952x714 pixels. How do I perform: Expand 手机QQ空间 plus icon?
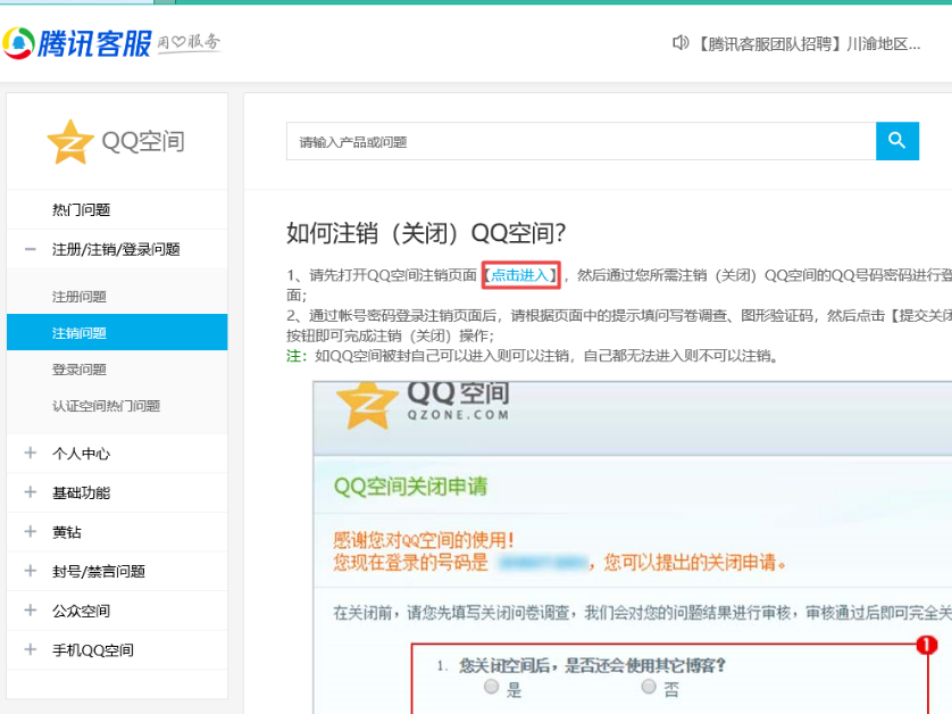click(x=30, y=650)
